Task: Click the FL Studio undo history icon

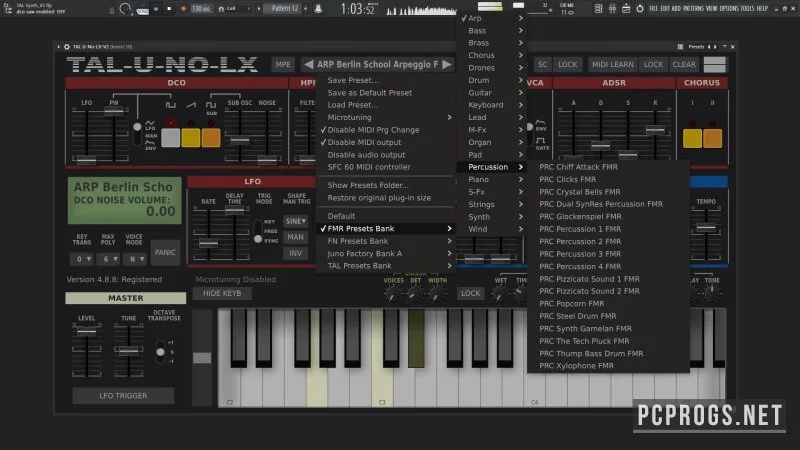Action: pyautogui.click(x=640, y=9)
